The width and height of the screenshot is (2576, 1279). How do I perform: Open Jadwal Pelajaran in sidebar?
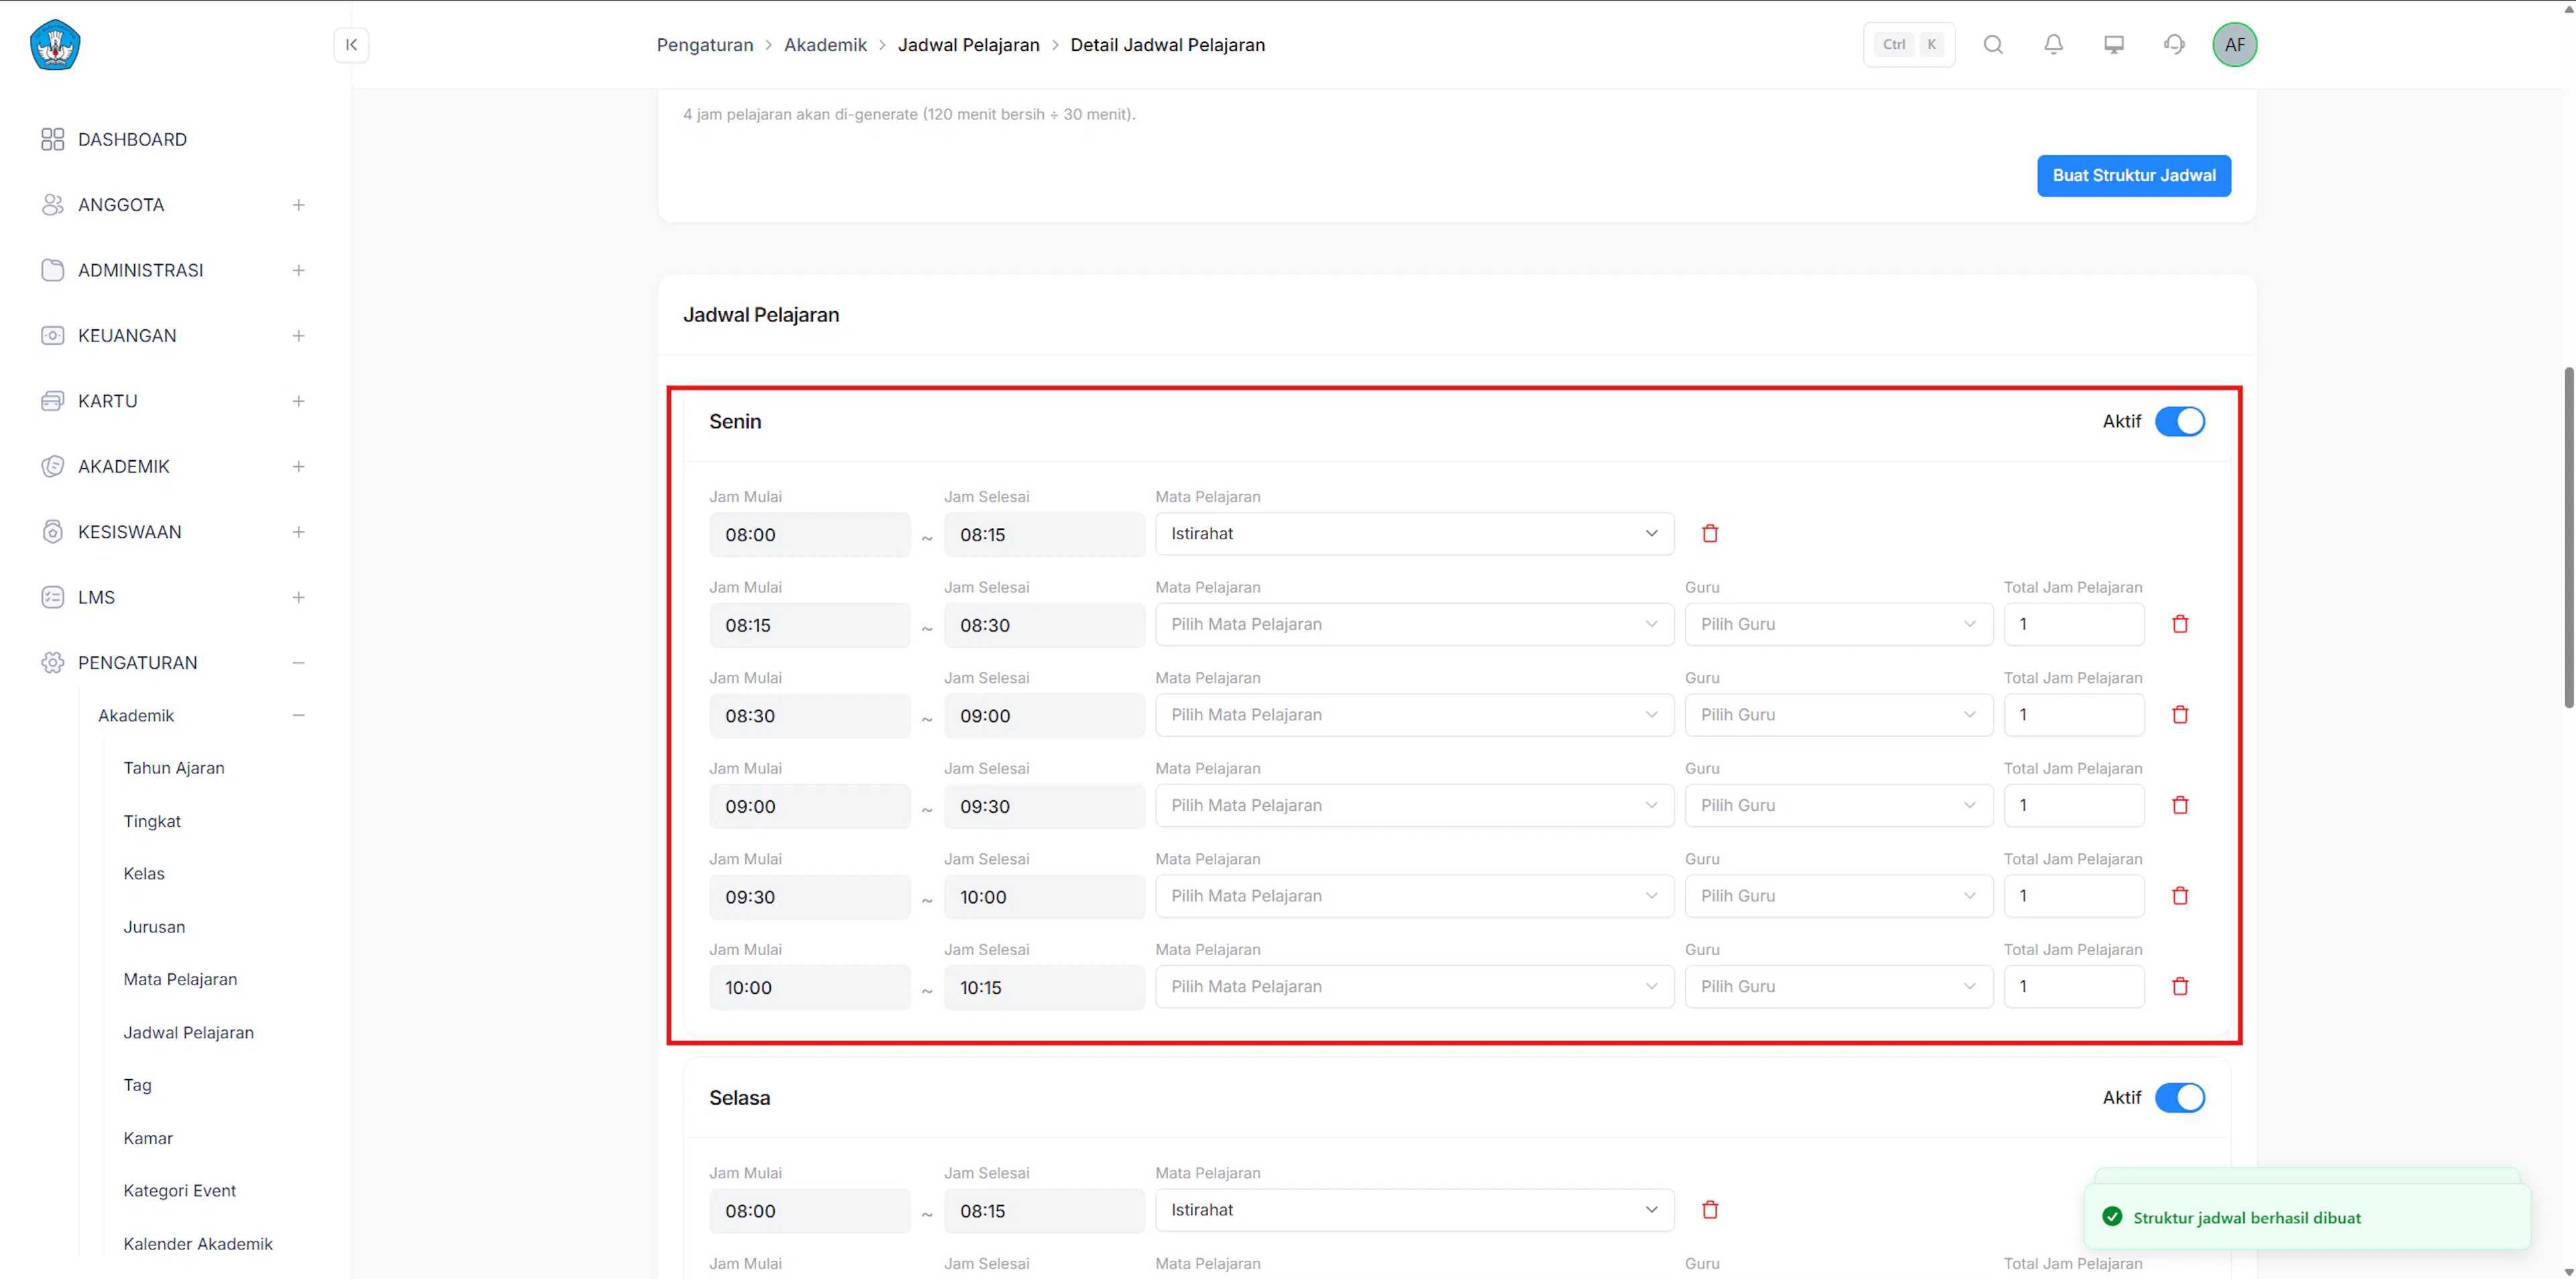click(x=188, y=1032)
